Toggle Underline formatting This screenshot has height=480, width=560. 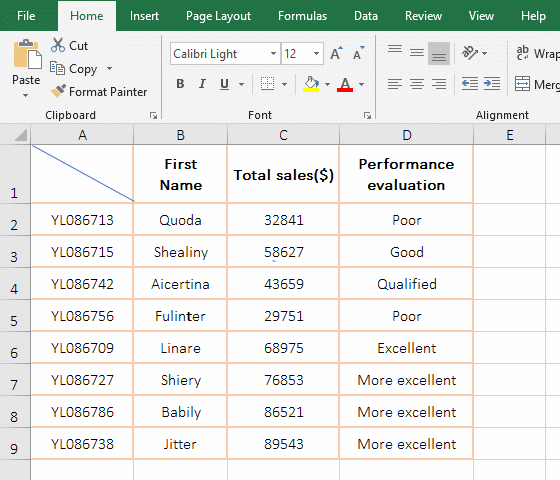[x=224, y=84]
